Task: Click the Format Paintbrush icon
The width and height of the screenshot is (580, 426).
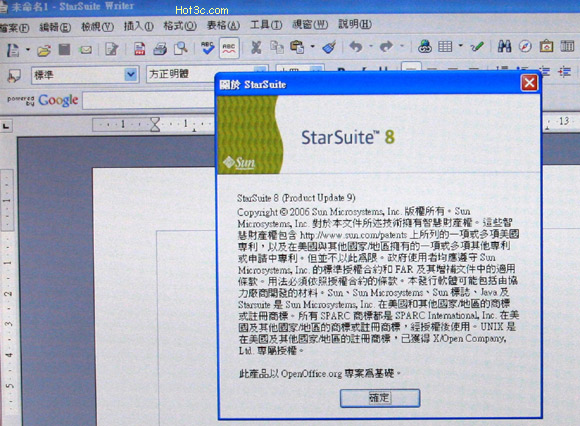Action: 329,47
